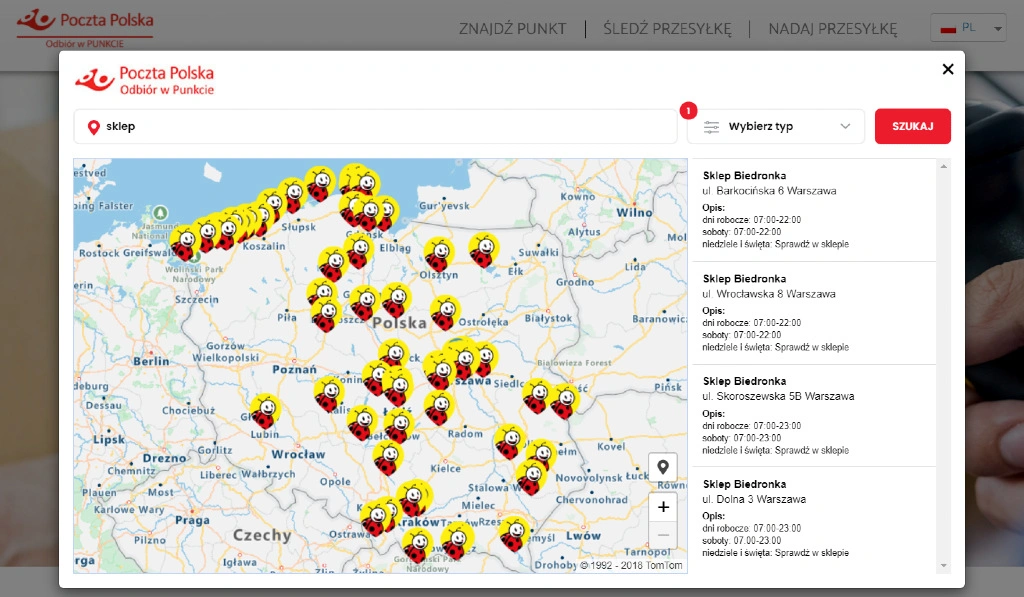This screenshot has width=1024, height=597.
Task: Close the pickup point dialog
Action: (948, 69)
